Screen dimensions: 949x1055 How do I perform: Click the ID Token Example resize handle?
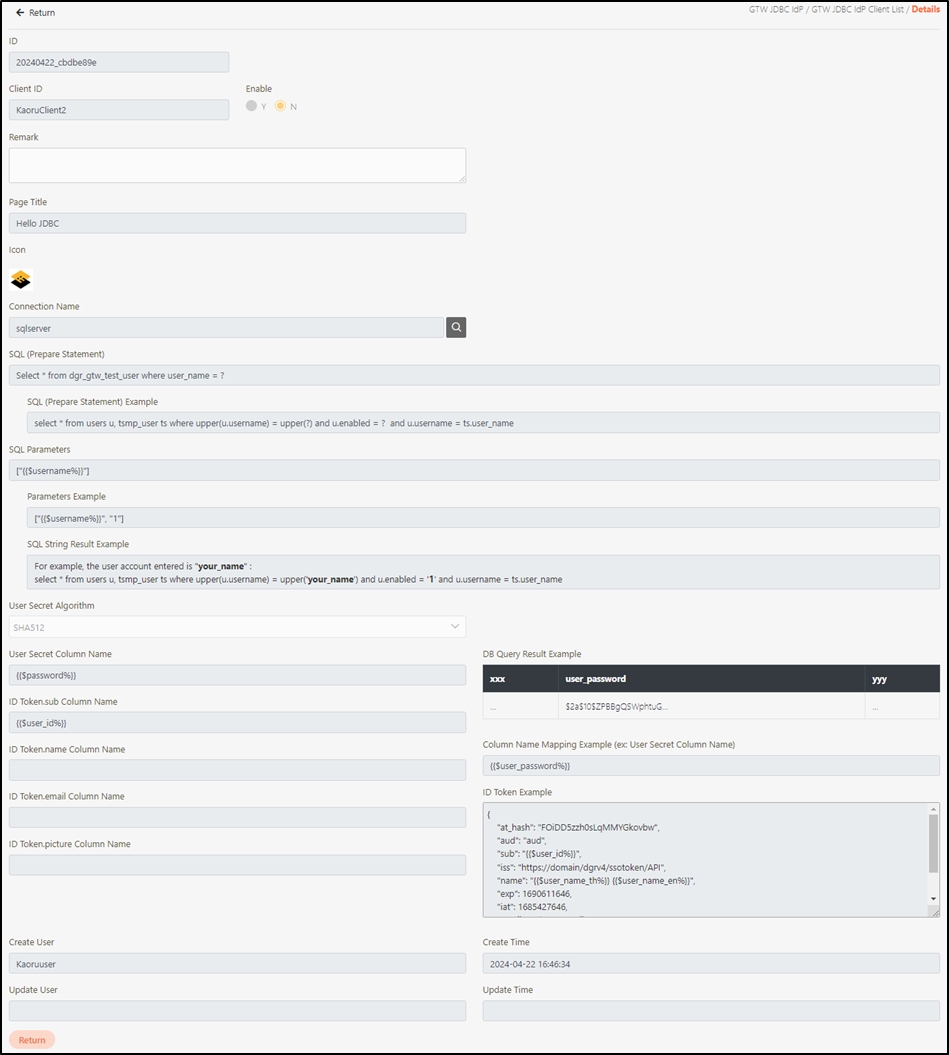(x=934, y=912)
